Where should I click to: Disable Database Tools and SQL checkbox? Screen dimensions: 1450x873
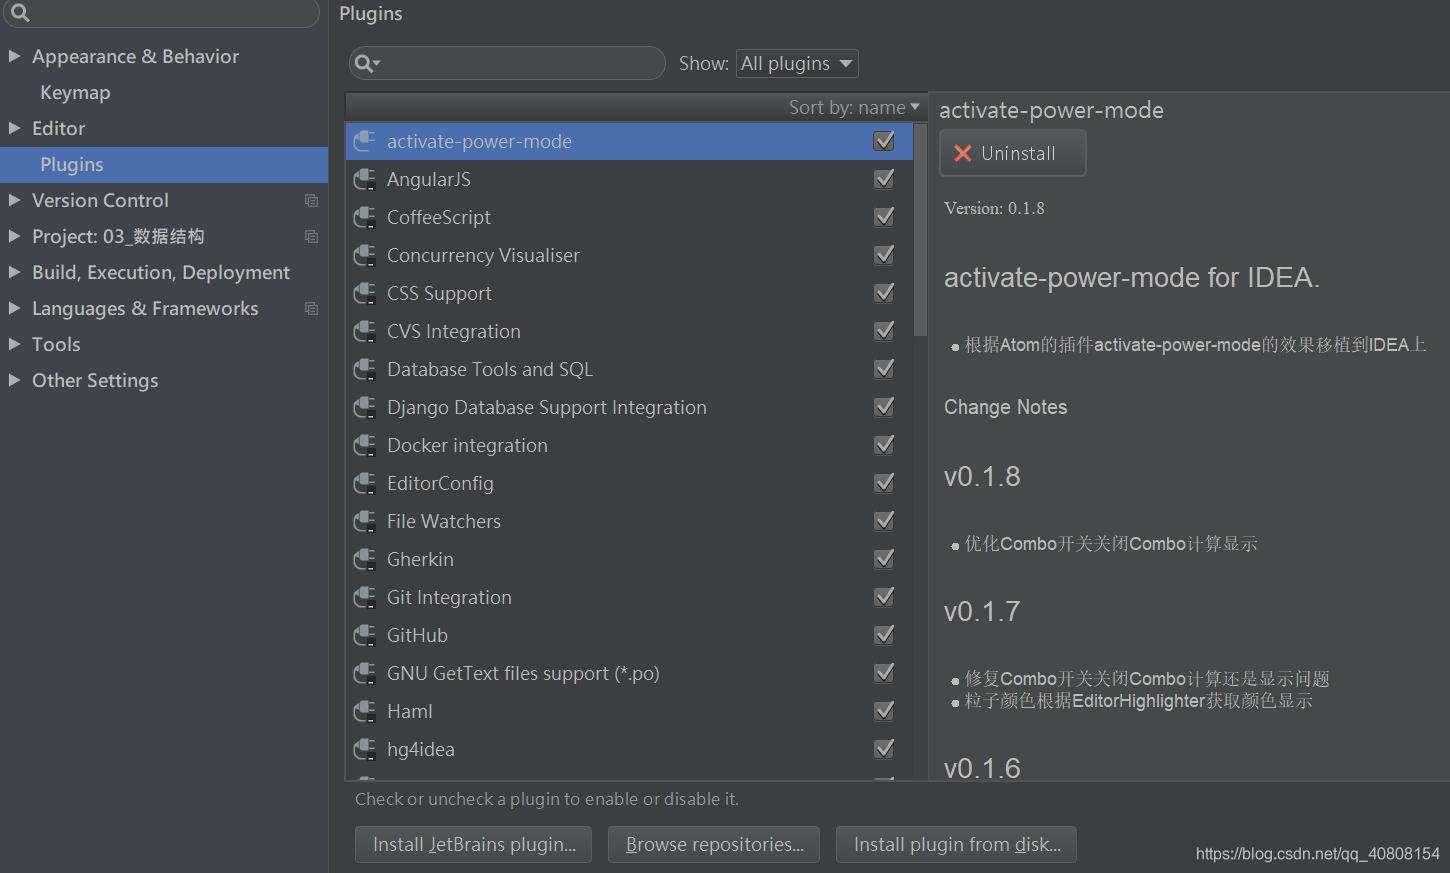(x=884, y=369)
